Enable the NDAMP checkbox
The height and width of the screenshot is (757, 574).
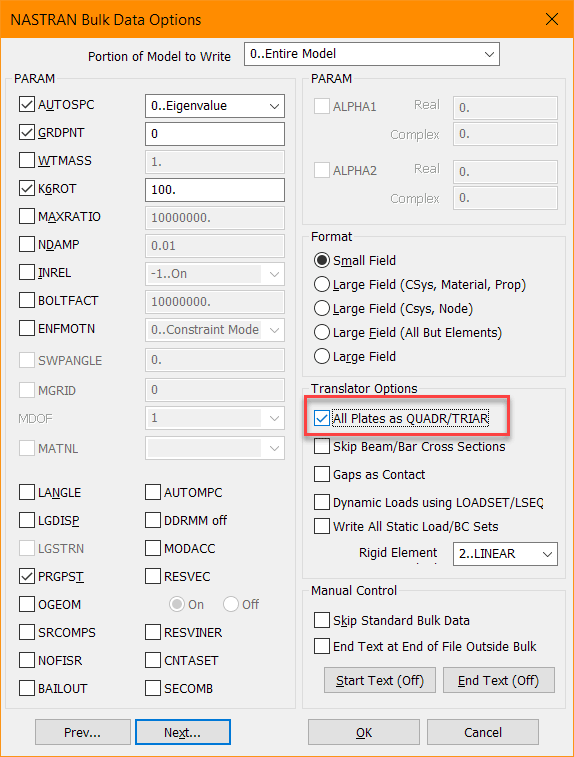(x=27, y=244)
